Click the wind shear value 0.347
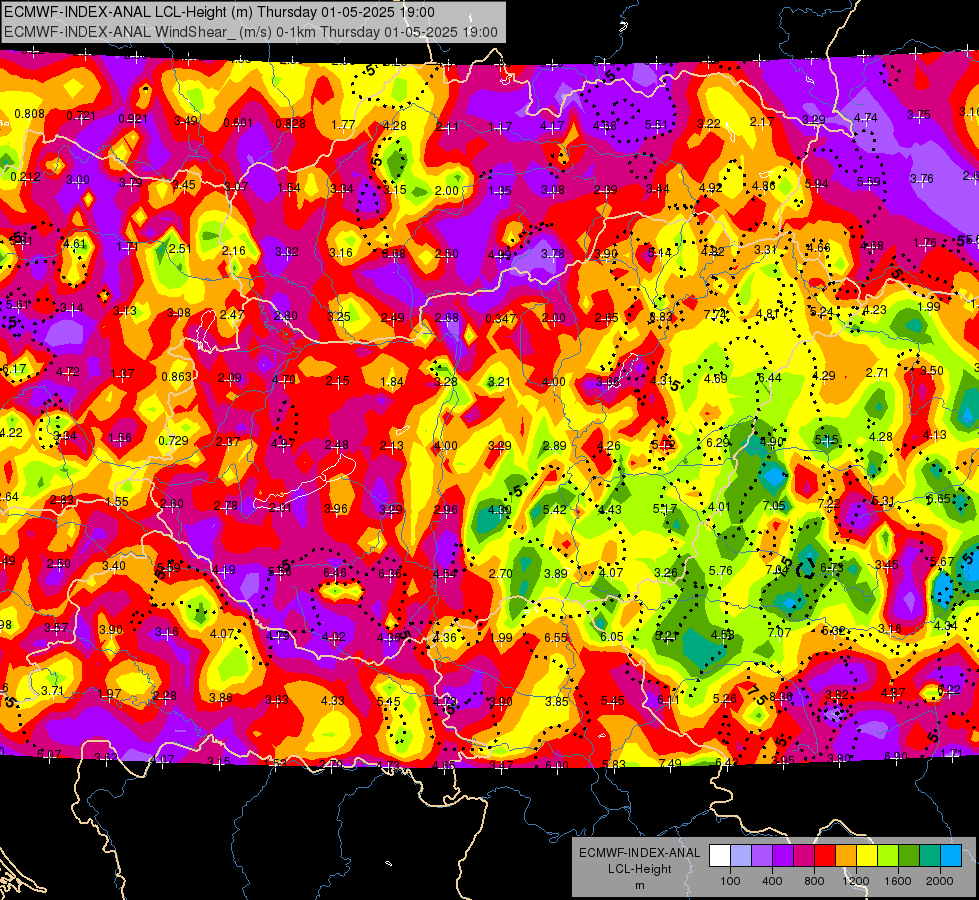The image size is (979, 900). coord(501,319)
